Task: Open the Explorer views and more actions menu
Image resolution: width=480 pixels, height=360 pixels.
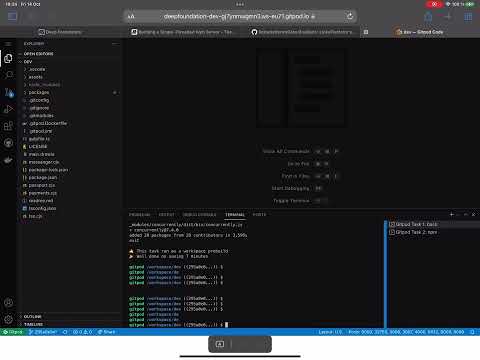Action: tap(115, 44)
